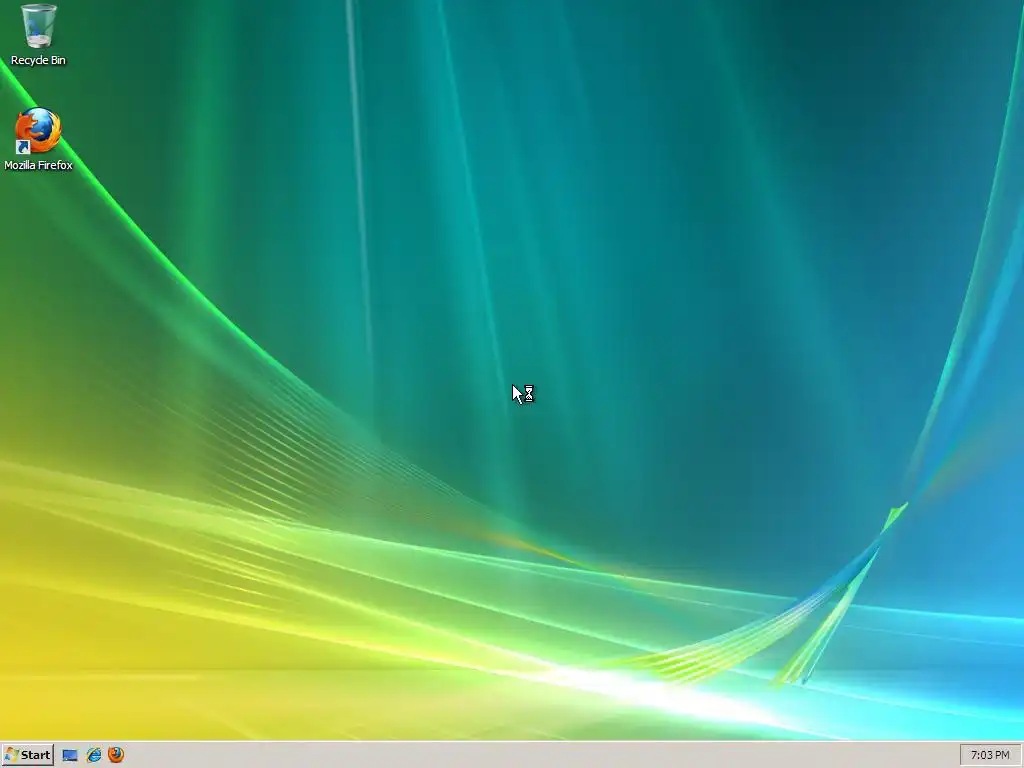Click the 7:03 PM taskbar clock
The width and height of the screenshot is (1024, 768).
[990, 755]
